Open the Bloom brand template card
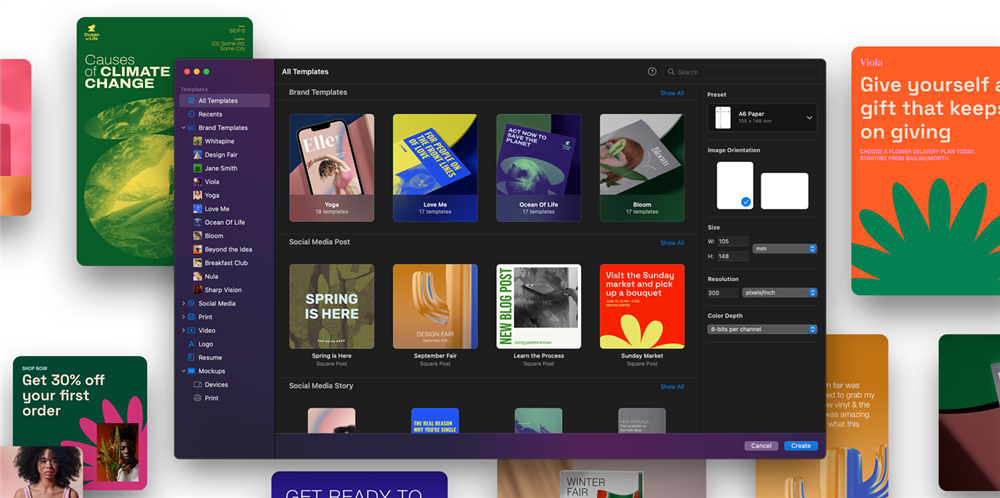This screenshot has height=498, width=1000. point(642,168)
